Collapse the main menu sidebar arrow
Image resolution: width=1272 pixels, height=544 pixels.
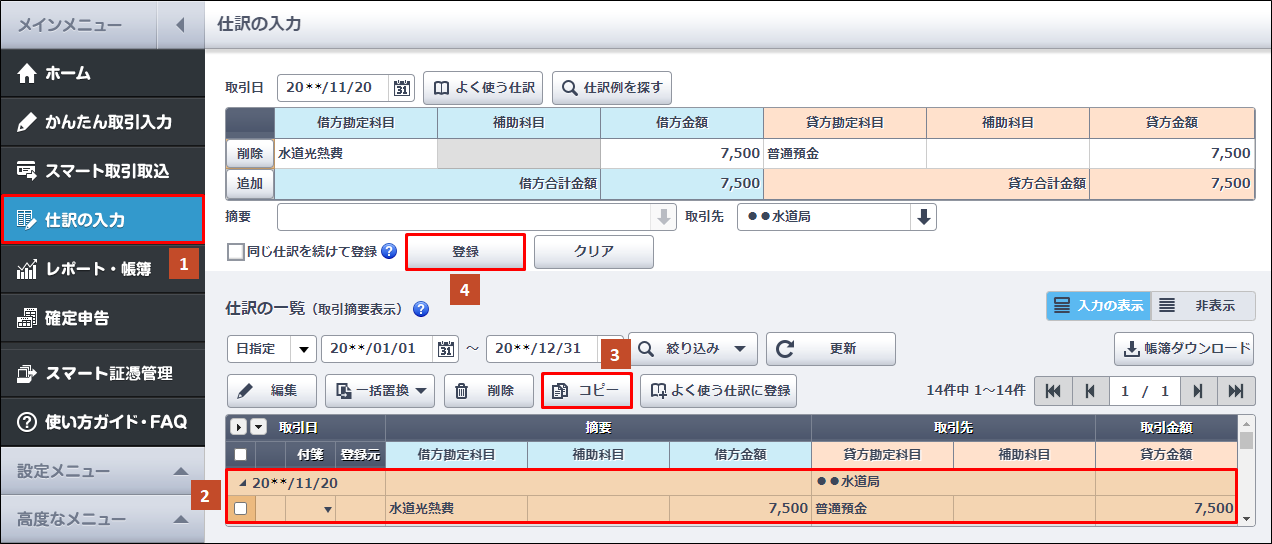point(180,25)
